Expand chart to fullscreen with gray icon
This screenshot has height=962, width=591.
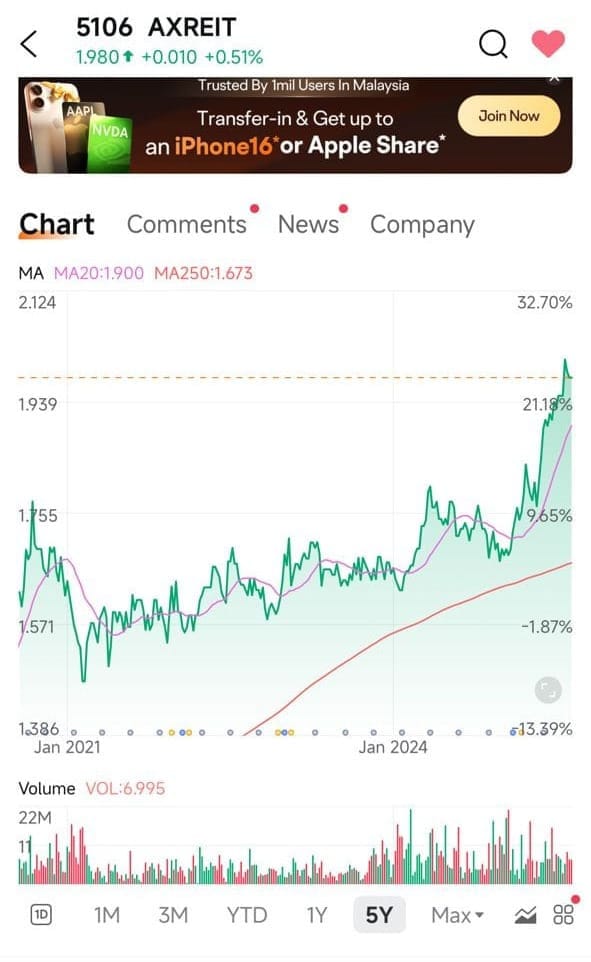(x=548, y=690)
